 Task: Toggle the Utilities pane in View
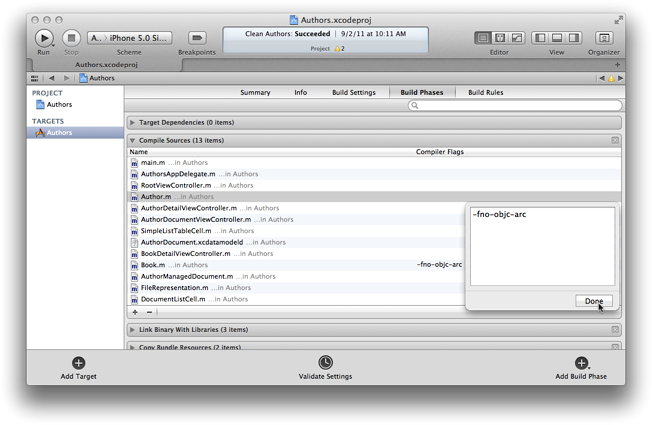[x=575, y=38]
